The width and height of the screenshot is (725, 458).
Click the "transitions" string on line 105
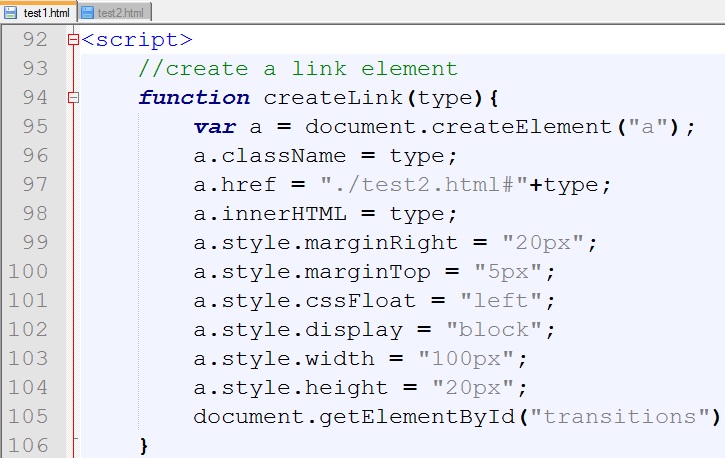[624, 415]
